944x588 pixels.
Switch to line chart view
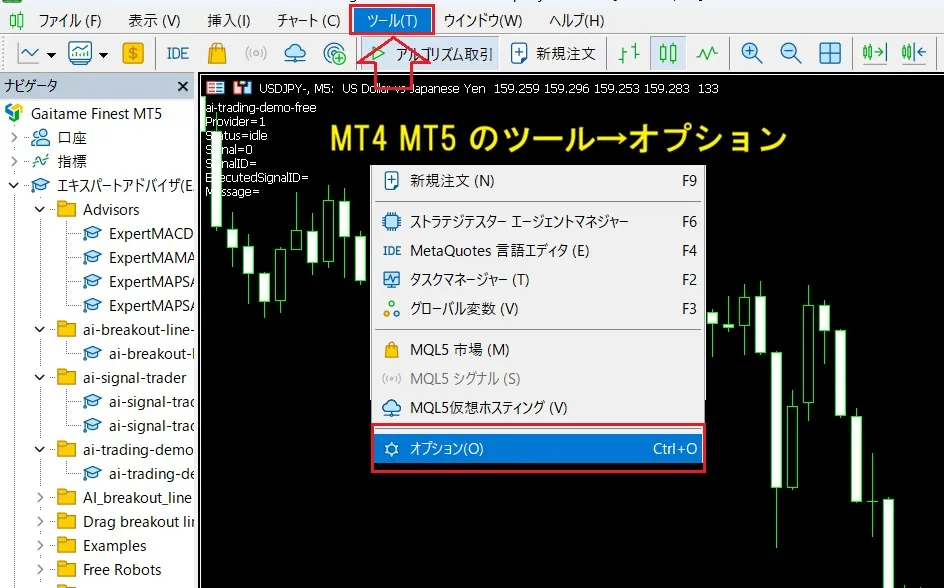coord(707,53)
